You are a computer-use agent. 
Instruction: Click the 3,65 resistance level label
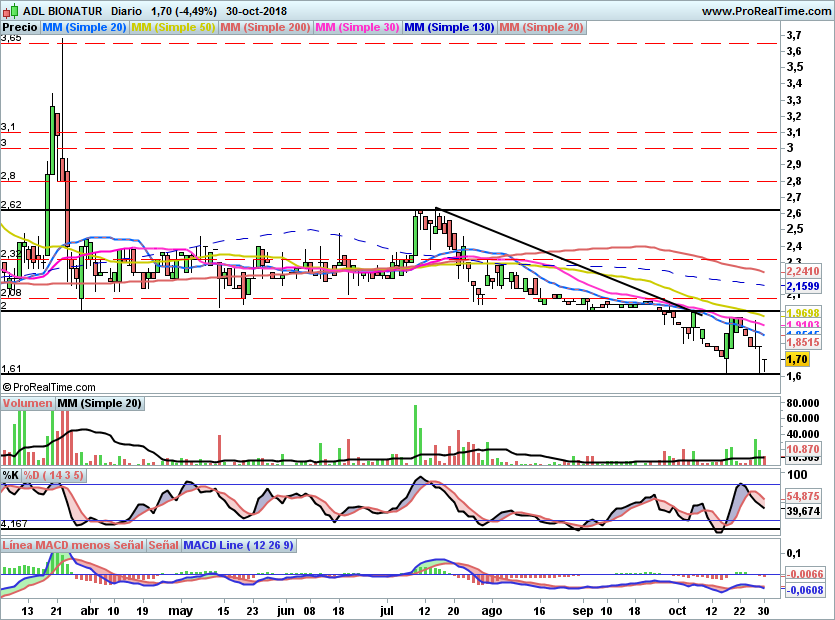11,38
